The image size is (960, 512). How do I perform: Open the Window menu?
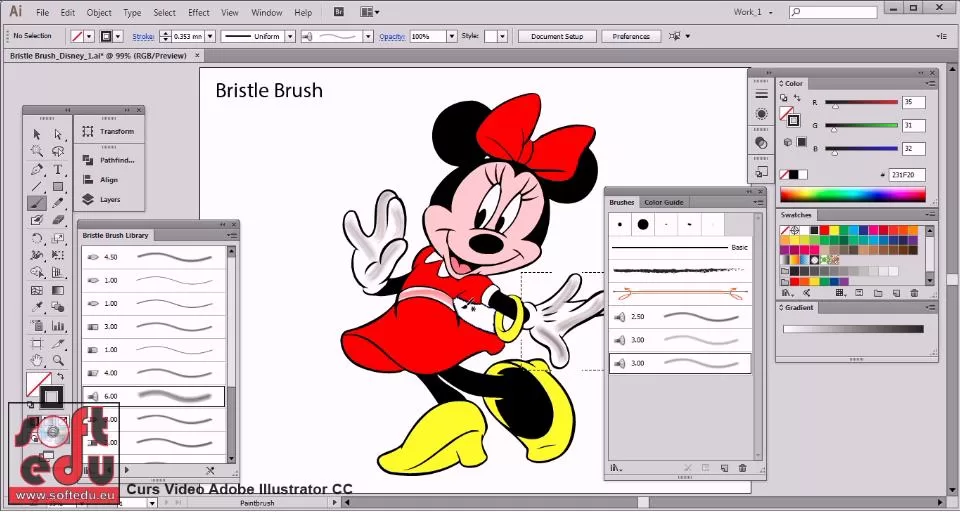267,12
